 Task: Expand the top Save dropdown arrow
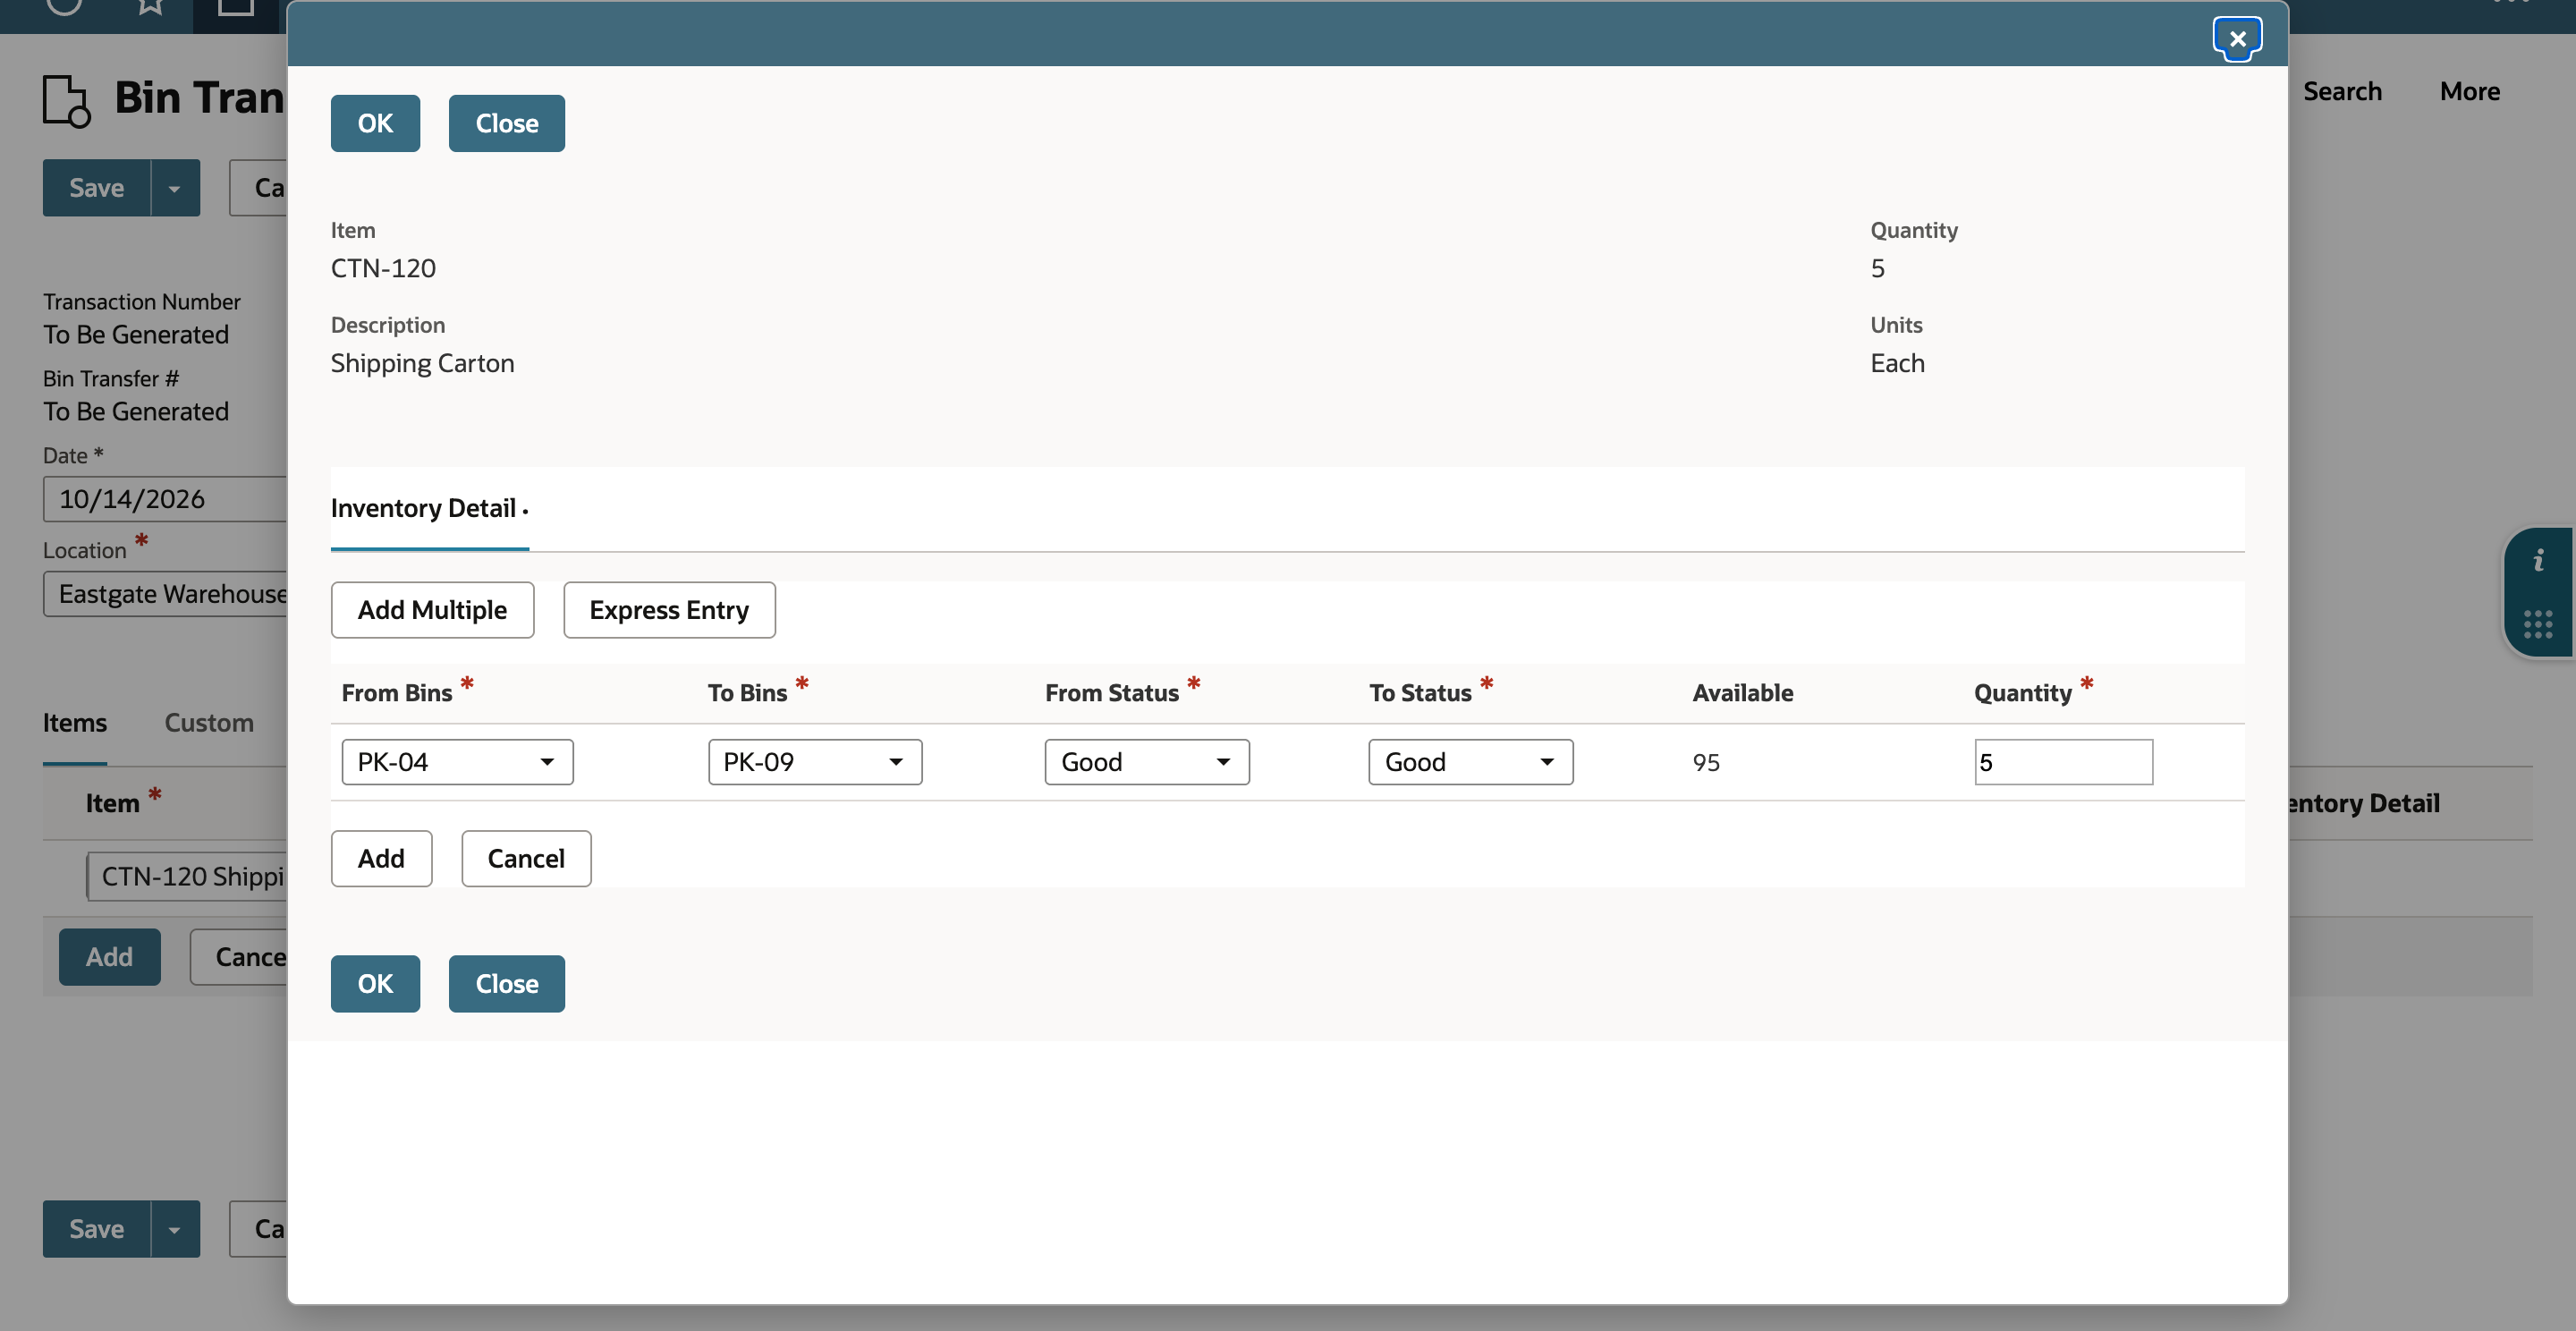pyautogui.click(x=175, y=188)
